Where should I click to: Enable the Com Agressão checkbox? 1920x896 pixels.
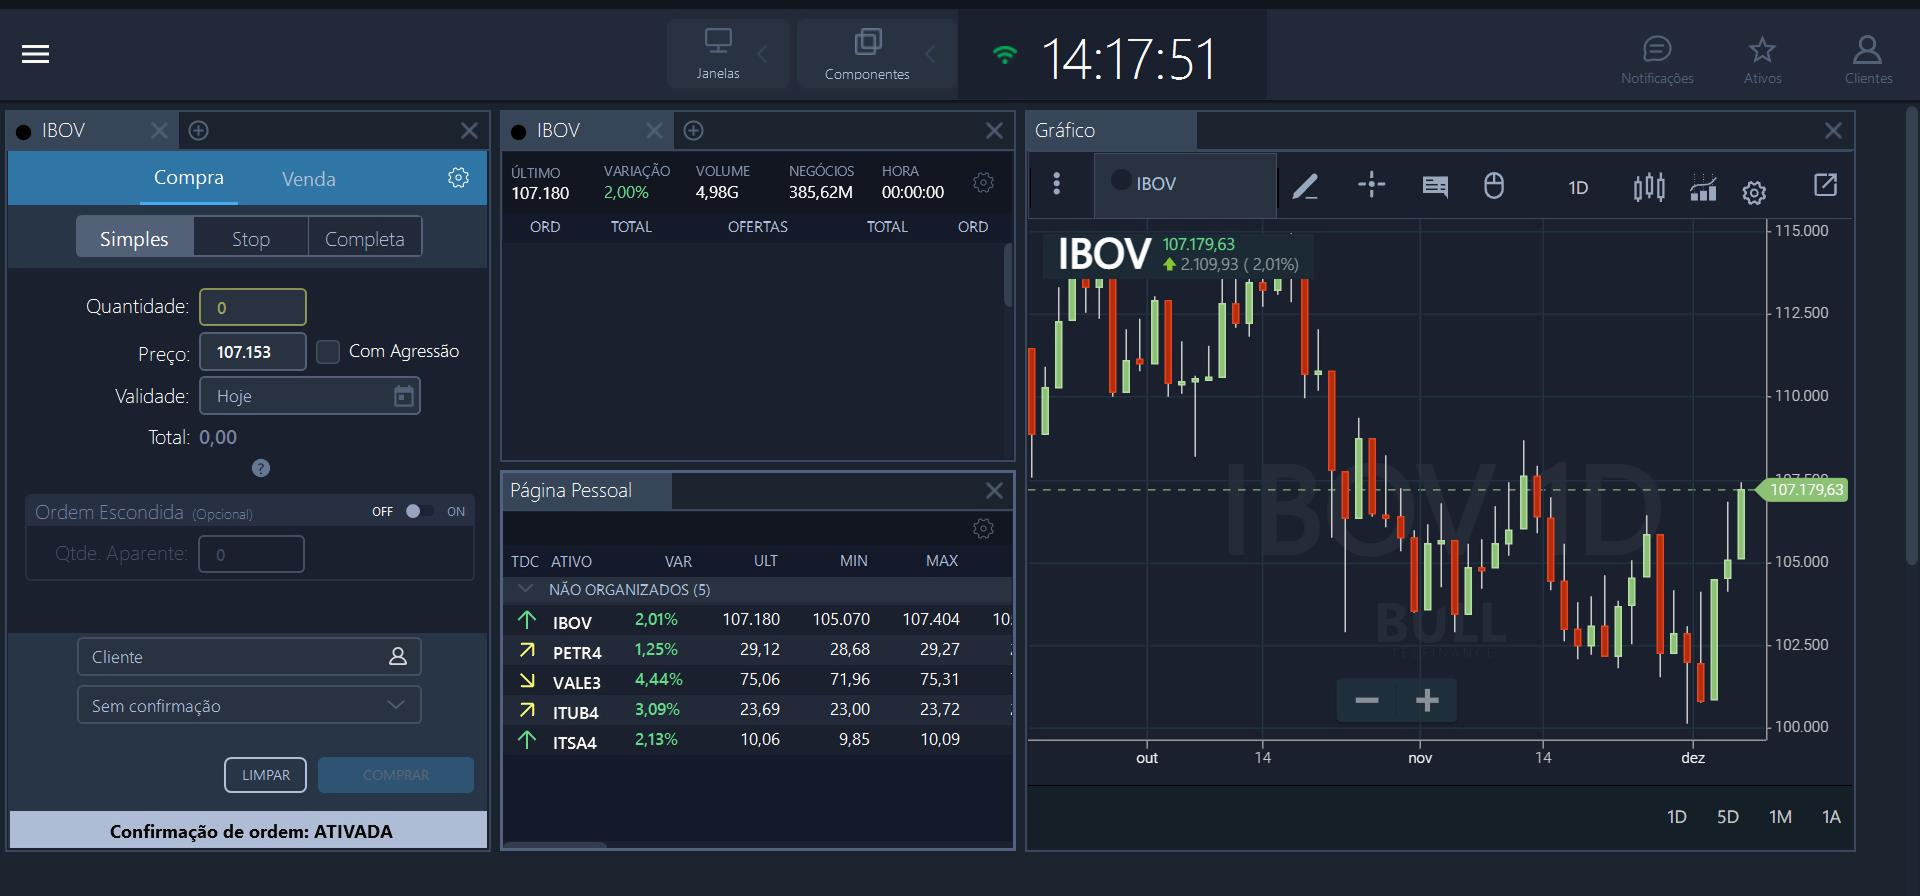[328, 351]
